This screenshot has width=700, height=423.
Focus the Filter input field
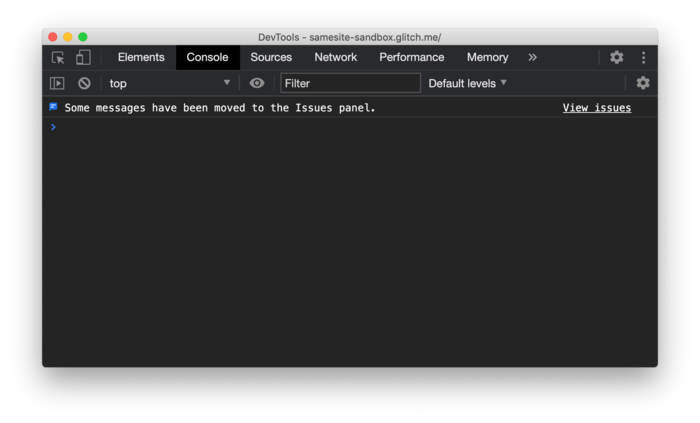click(350, 83)
